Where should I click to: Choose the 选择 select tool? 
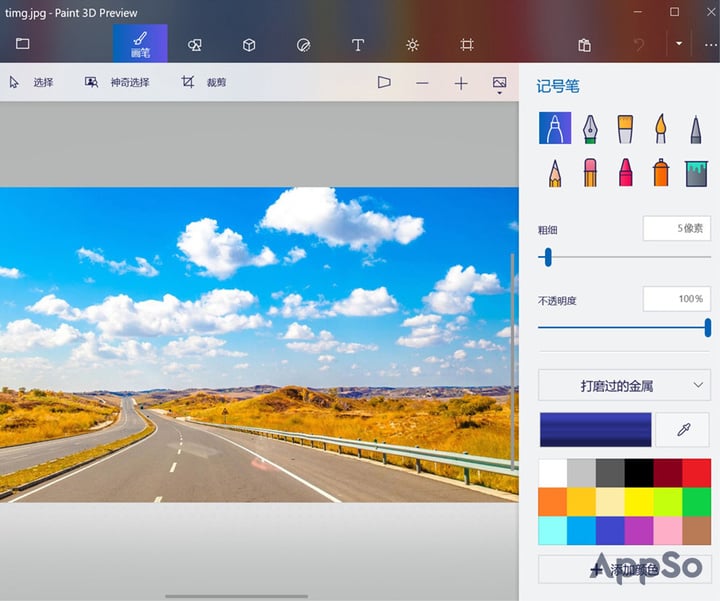click(x=31, y=82)
